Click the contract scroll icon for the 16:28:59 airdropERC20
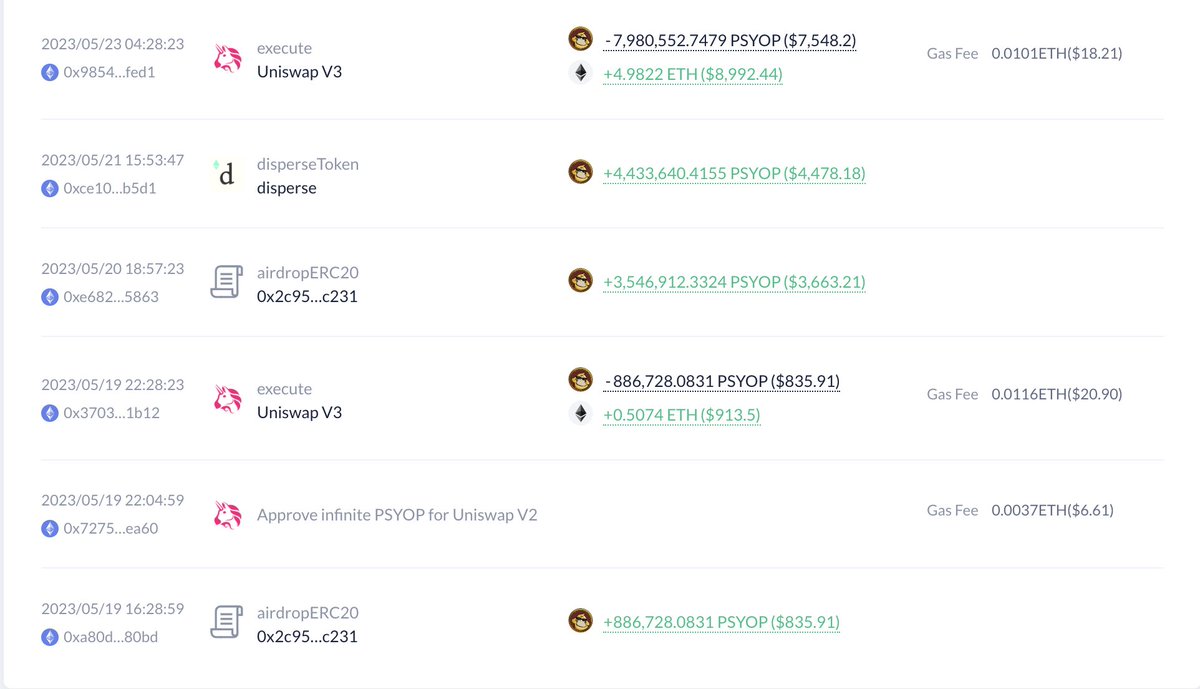1200x689 pixels. pyautogui.click(x=227, y=622)
